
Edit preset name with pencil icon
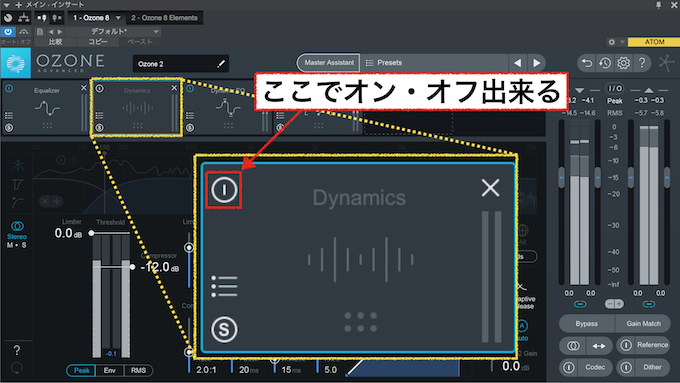tap(221, 64)
